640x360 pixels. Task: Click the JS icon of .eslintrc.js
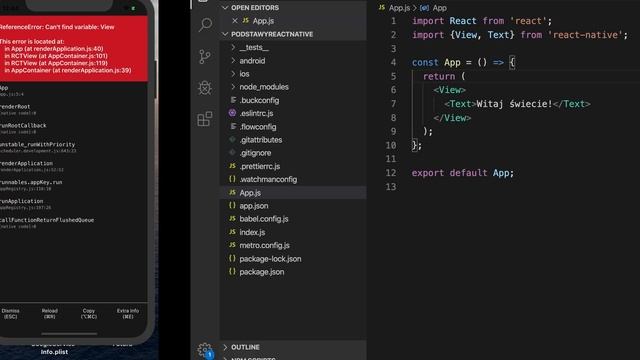click(232, 113)
